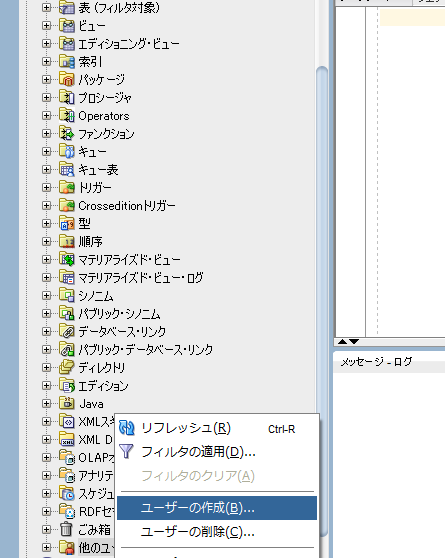Click the ファンクション folder icon
The height and width of the screenshot is (558, 445).
[67, 133]
